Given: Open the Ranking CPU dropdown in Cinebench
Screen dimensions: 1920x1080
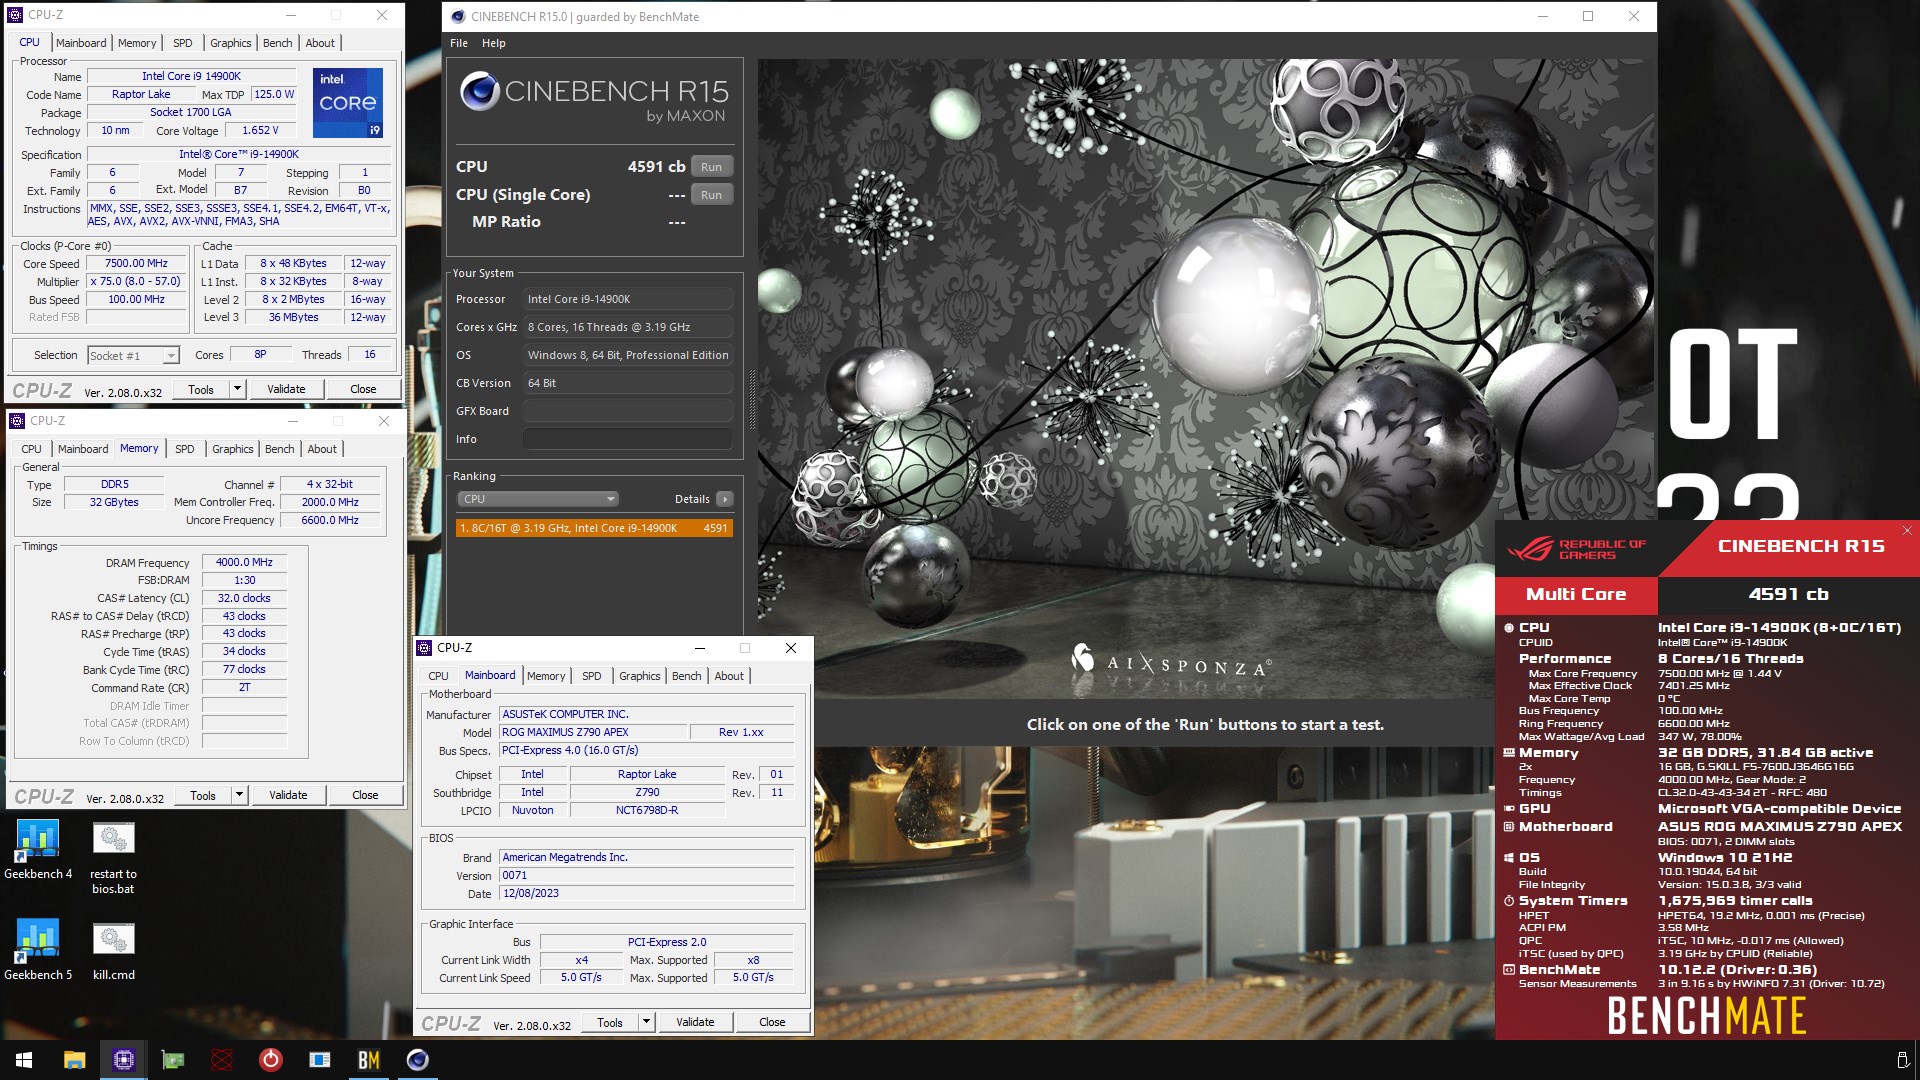Looking at the screenshot, I should 538,499.
